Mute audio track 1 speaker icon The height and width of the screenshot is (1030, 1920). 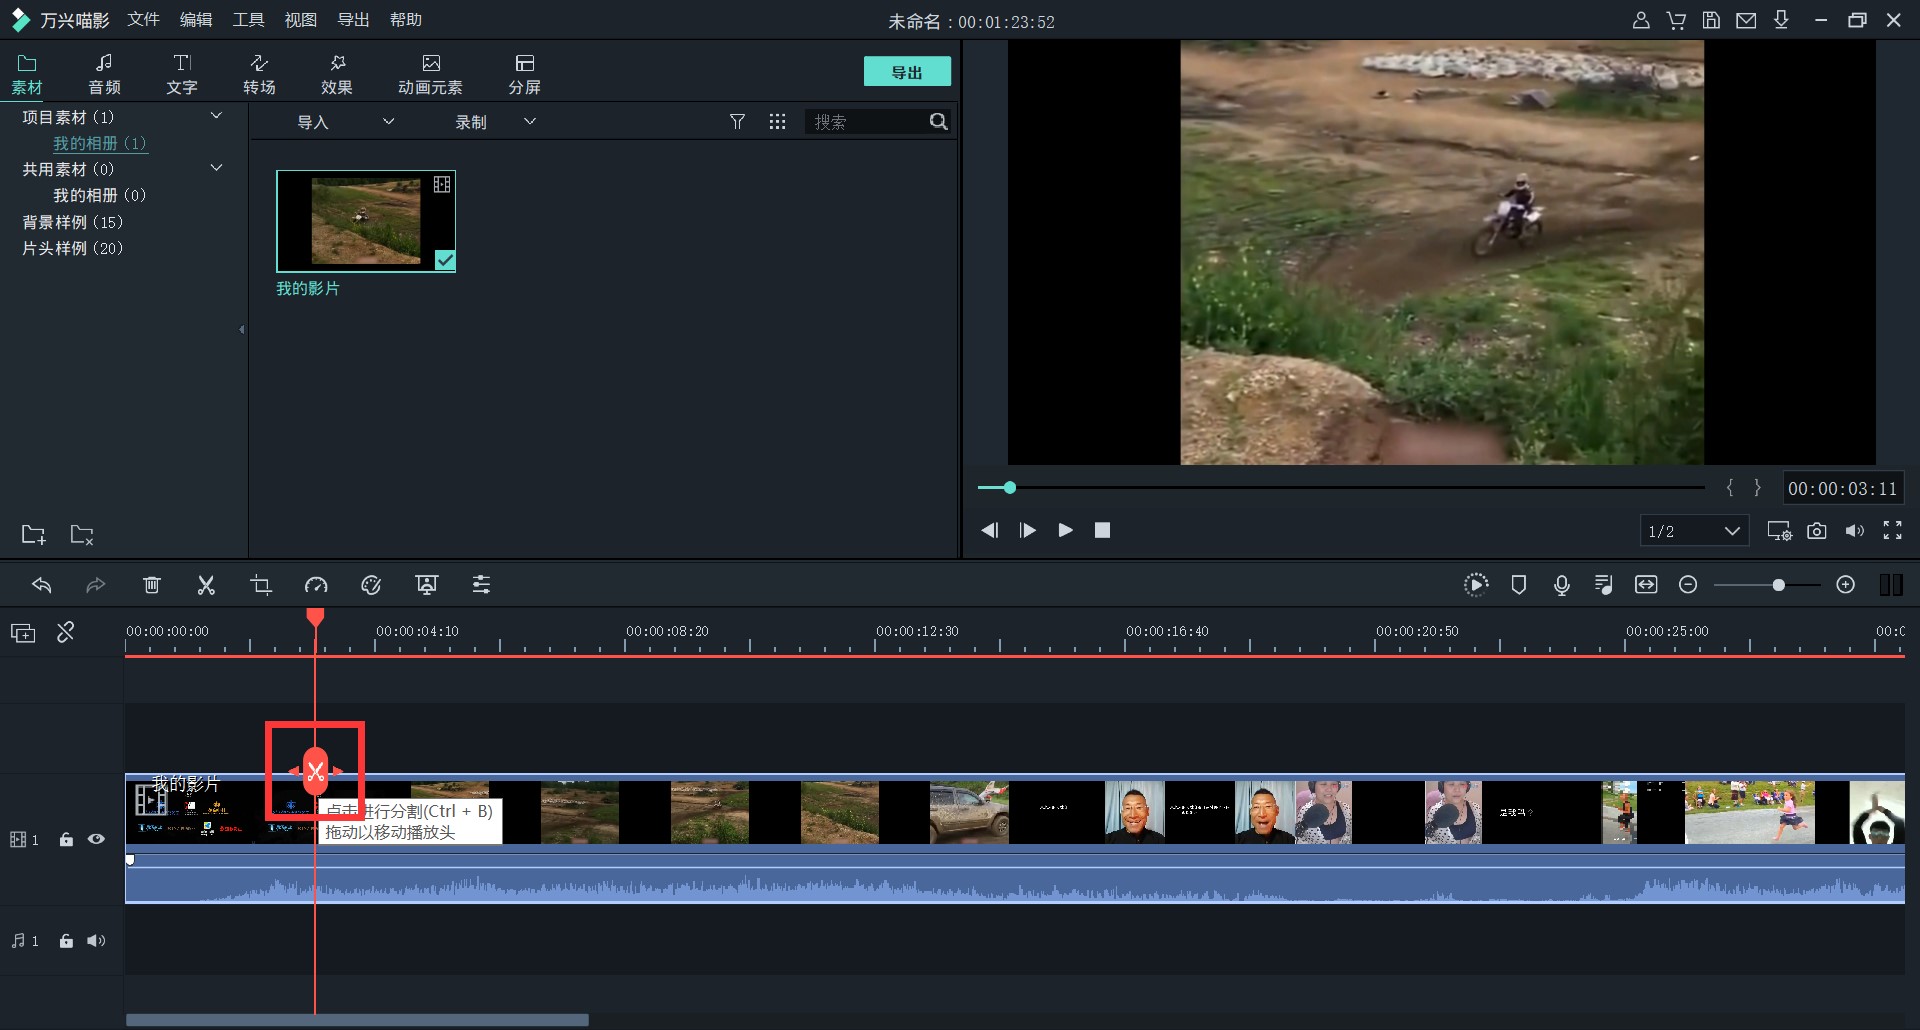96,941
